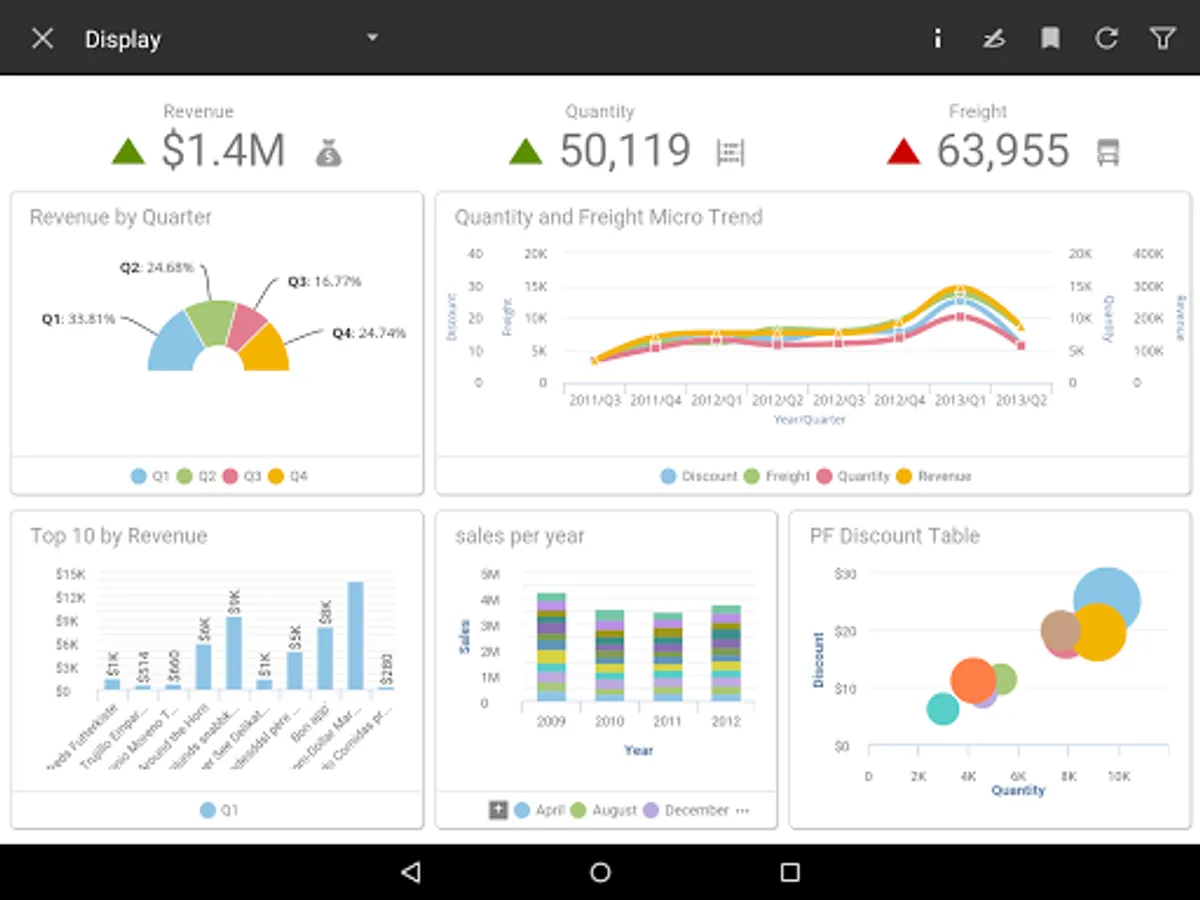Image resolution: width=1200 pixels, height=900 pixels.
Task: Expand the legend with plus icon in sales per year
Action: click(498, 810)
